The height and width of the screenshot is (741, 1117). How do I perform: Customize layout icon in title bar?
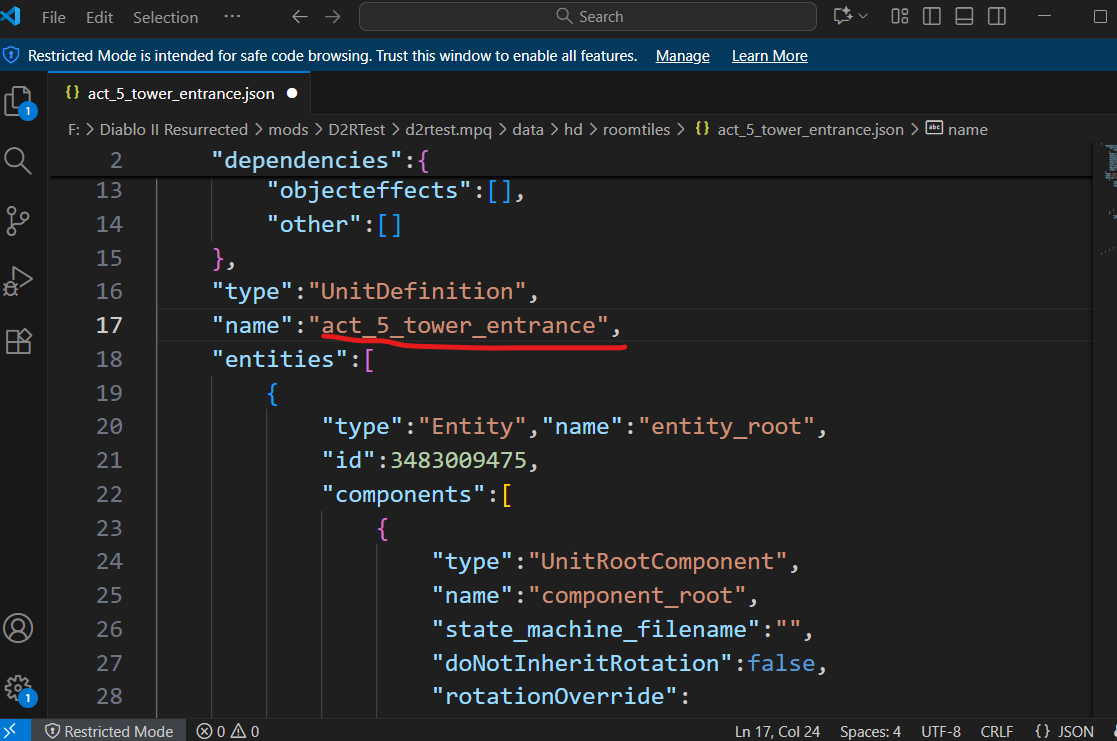900,16
